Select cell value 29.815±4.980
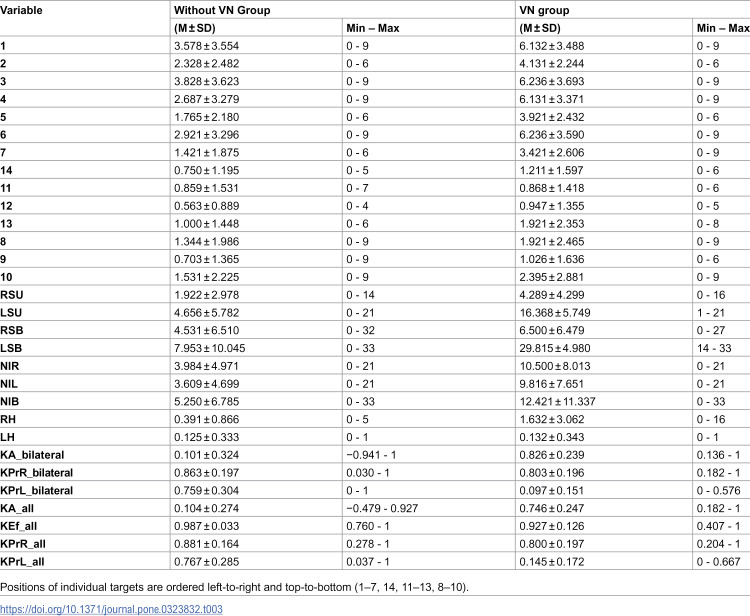Screen dimensions: 750x616 tap(555, 348)
